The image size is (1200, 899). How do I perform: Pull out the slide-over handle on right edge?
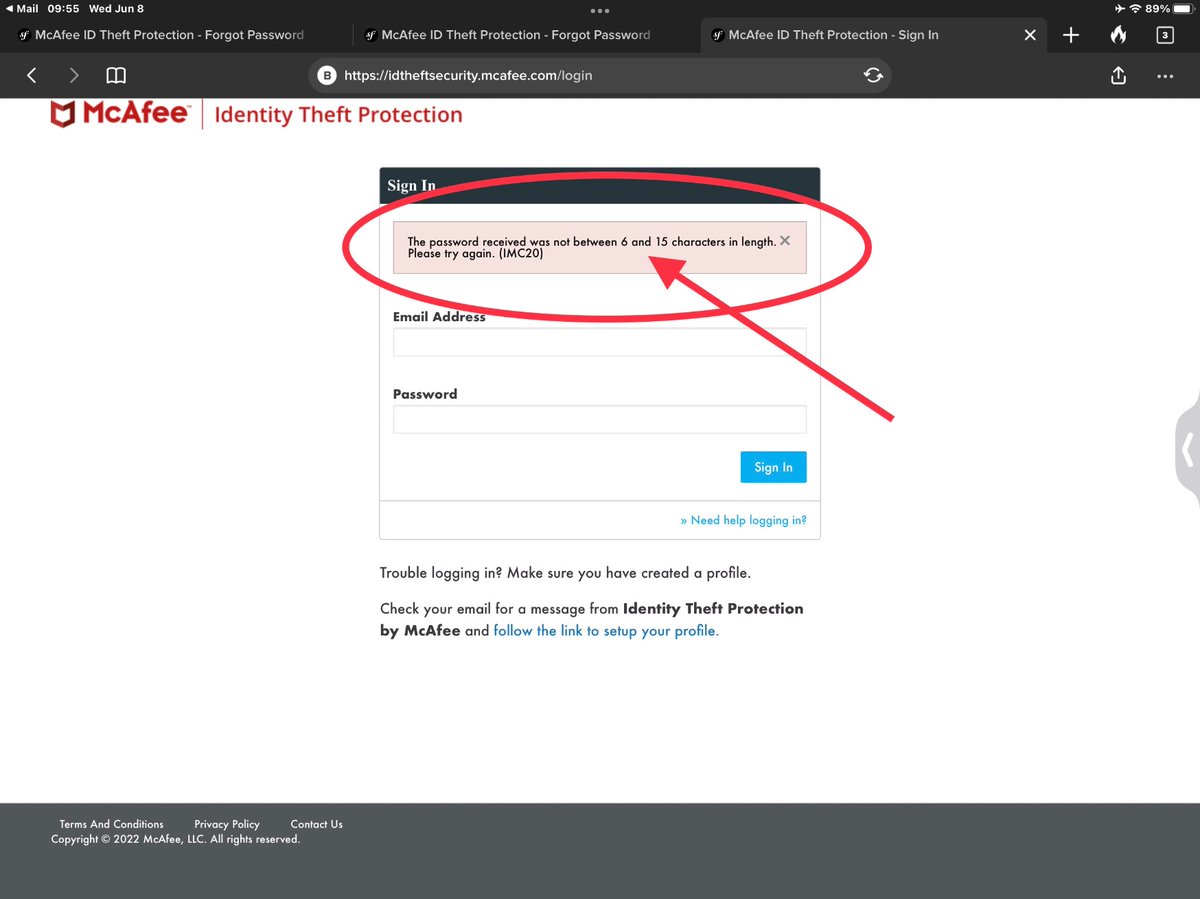1188,450
